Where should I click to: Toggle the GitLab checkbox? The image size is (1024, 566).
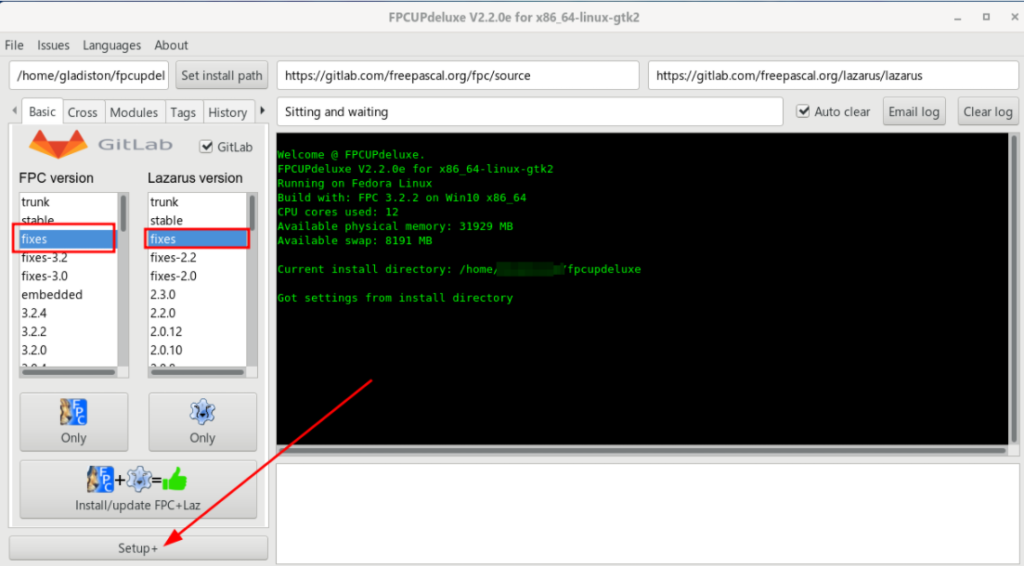pyautogui.click(x=207, y=147)
